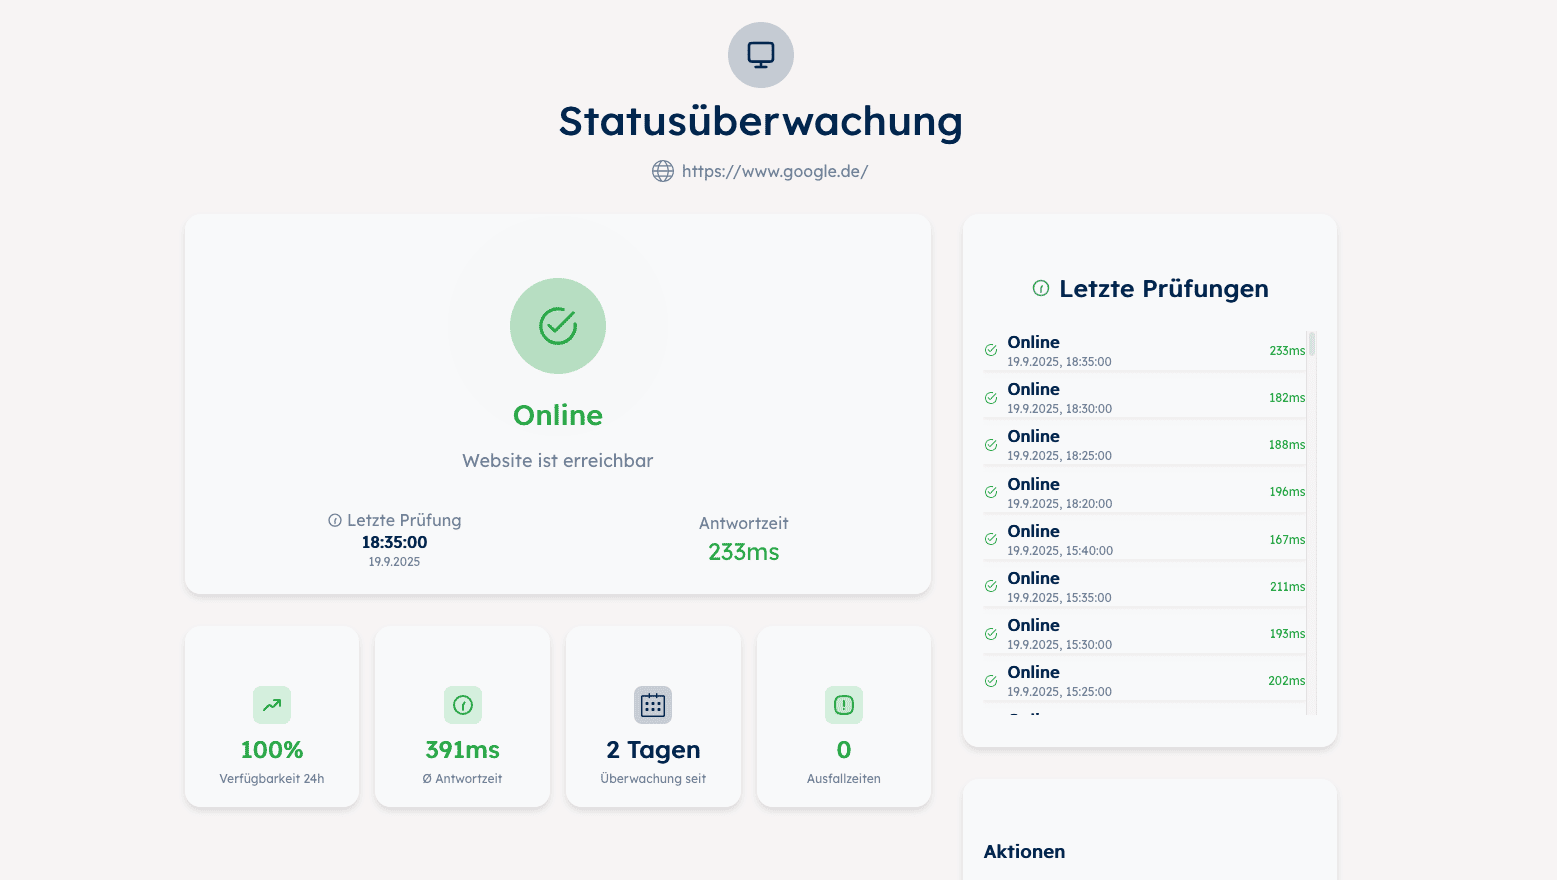Click the clock icon beside Letzte Prüfungen heading

pos(1041,288)
